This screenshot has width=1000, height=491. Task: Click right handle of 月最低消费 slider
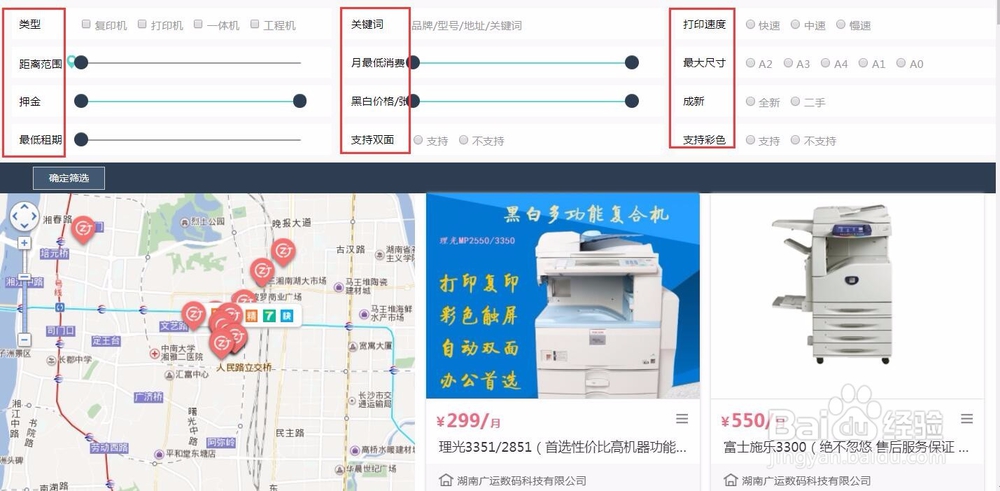tap(632, 62)
